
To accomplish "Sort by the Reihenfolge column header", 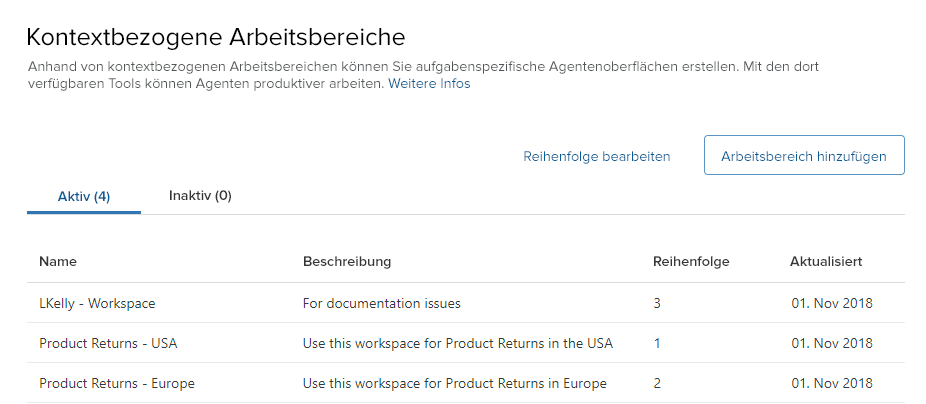I will 691,262.
